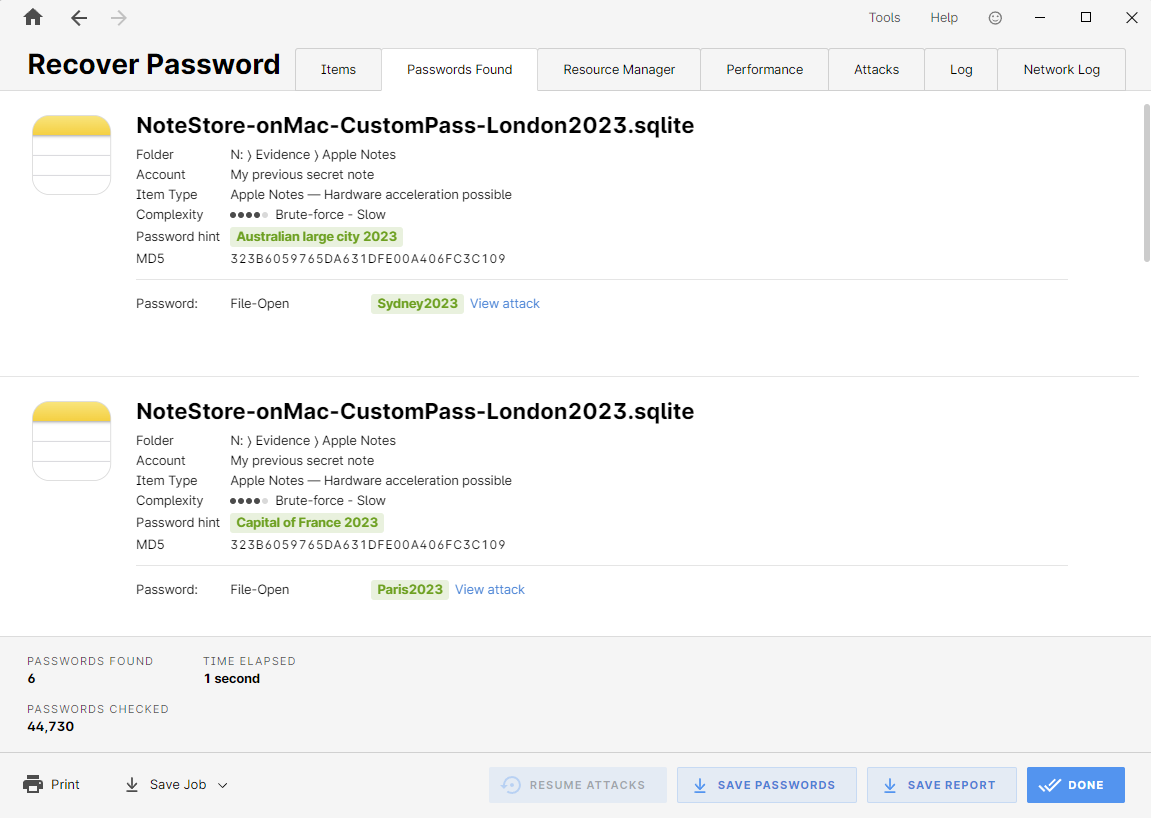Screen dimensions: 1151x818
Task: Click 'Brute-force - Slow' in Sydney2023 entry
Action: tap(330, 214)
